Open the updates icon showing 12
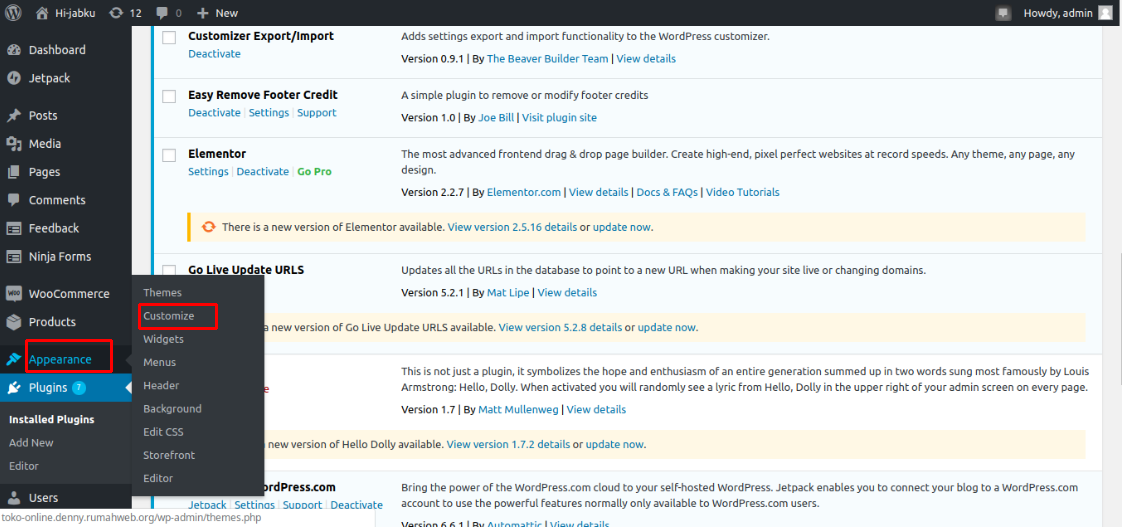The width and height of the screenshot is (1122, 527). 115,13
